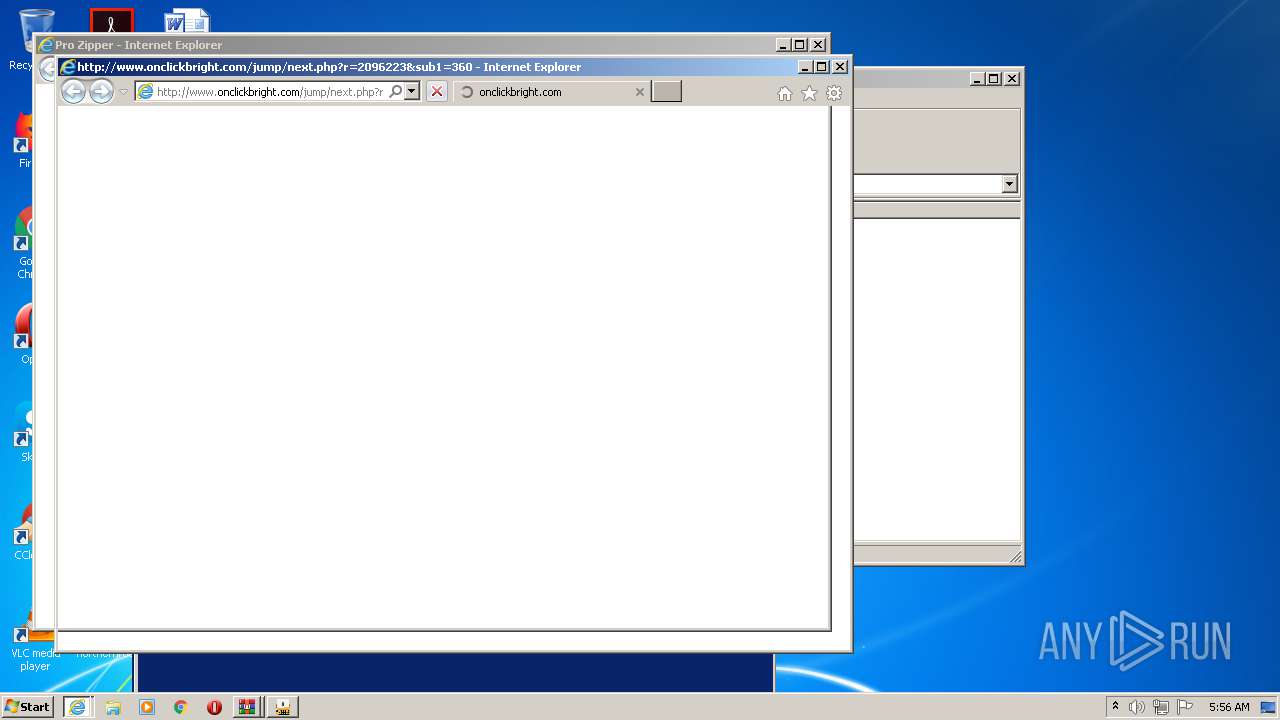Click the 5:56 AM clock
The height and width of the screenshot is (720, 1280).
click(x=1229, y=707)
